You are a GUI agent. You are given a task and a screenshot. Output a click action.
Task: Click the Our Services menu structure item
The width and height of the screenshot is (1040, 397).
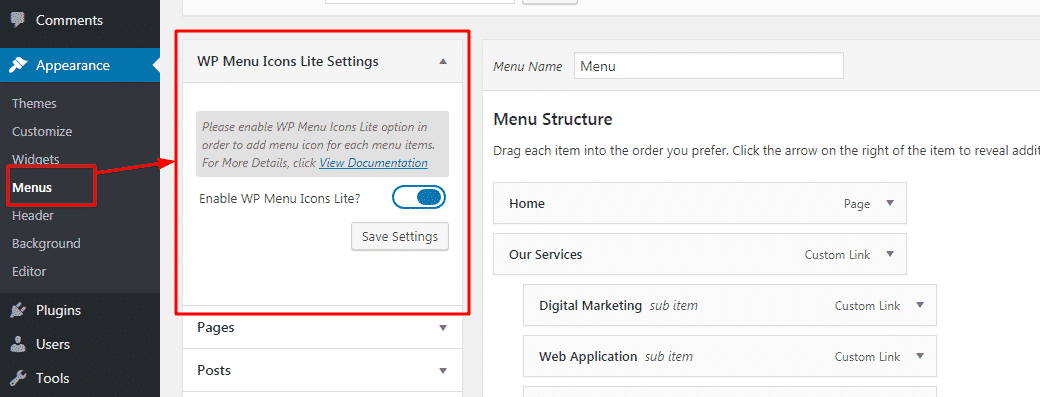click(700, 255)
